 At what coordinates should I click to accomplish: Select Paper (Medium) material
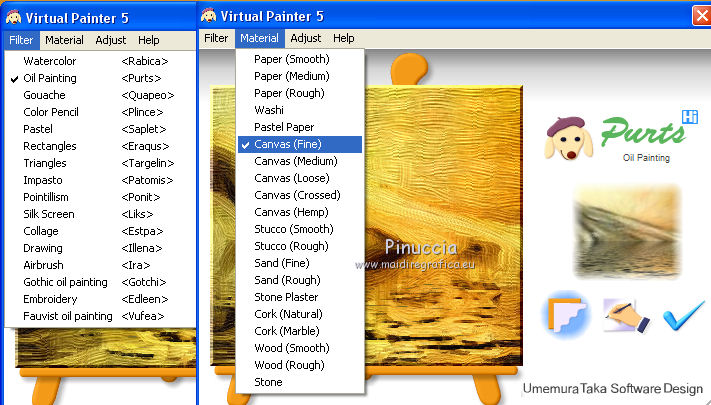pyautogui.click(x=300, y=76)
